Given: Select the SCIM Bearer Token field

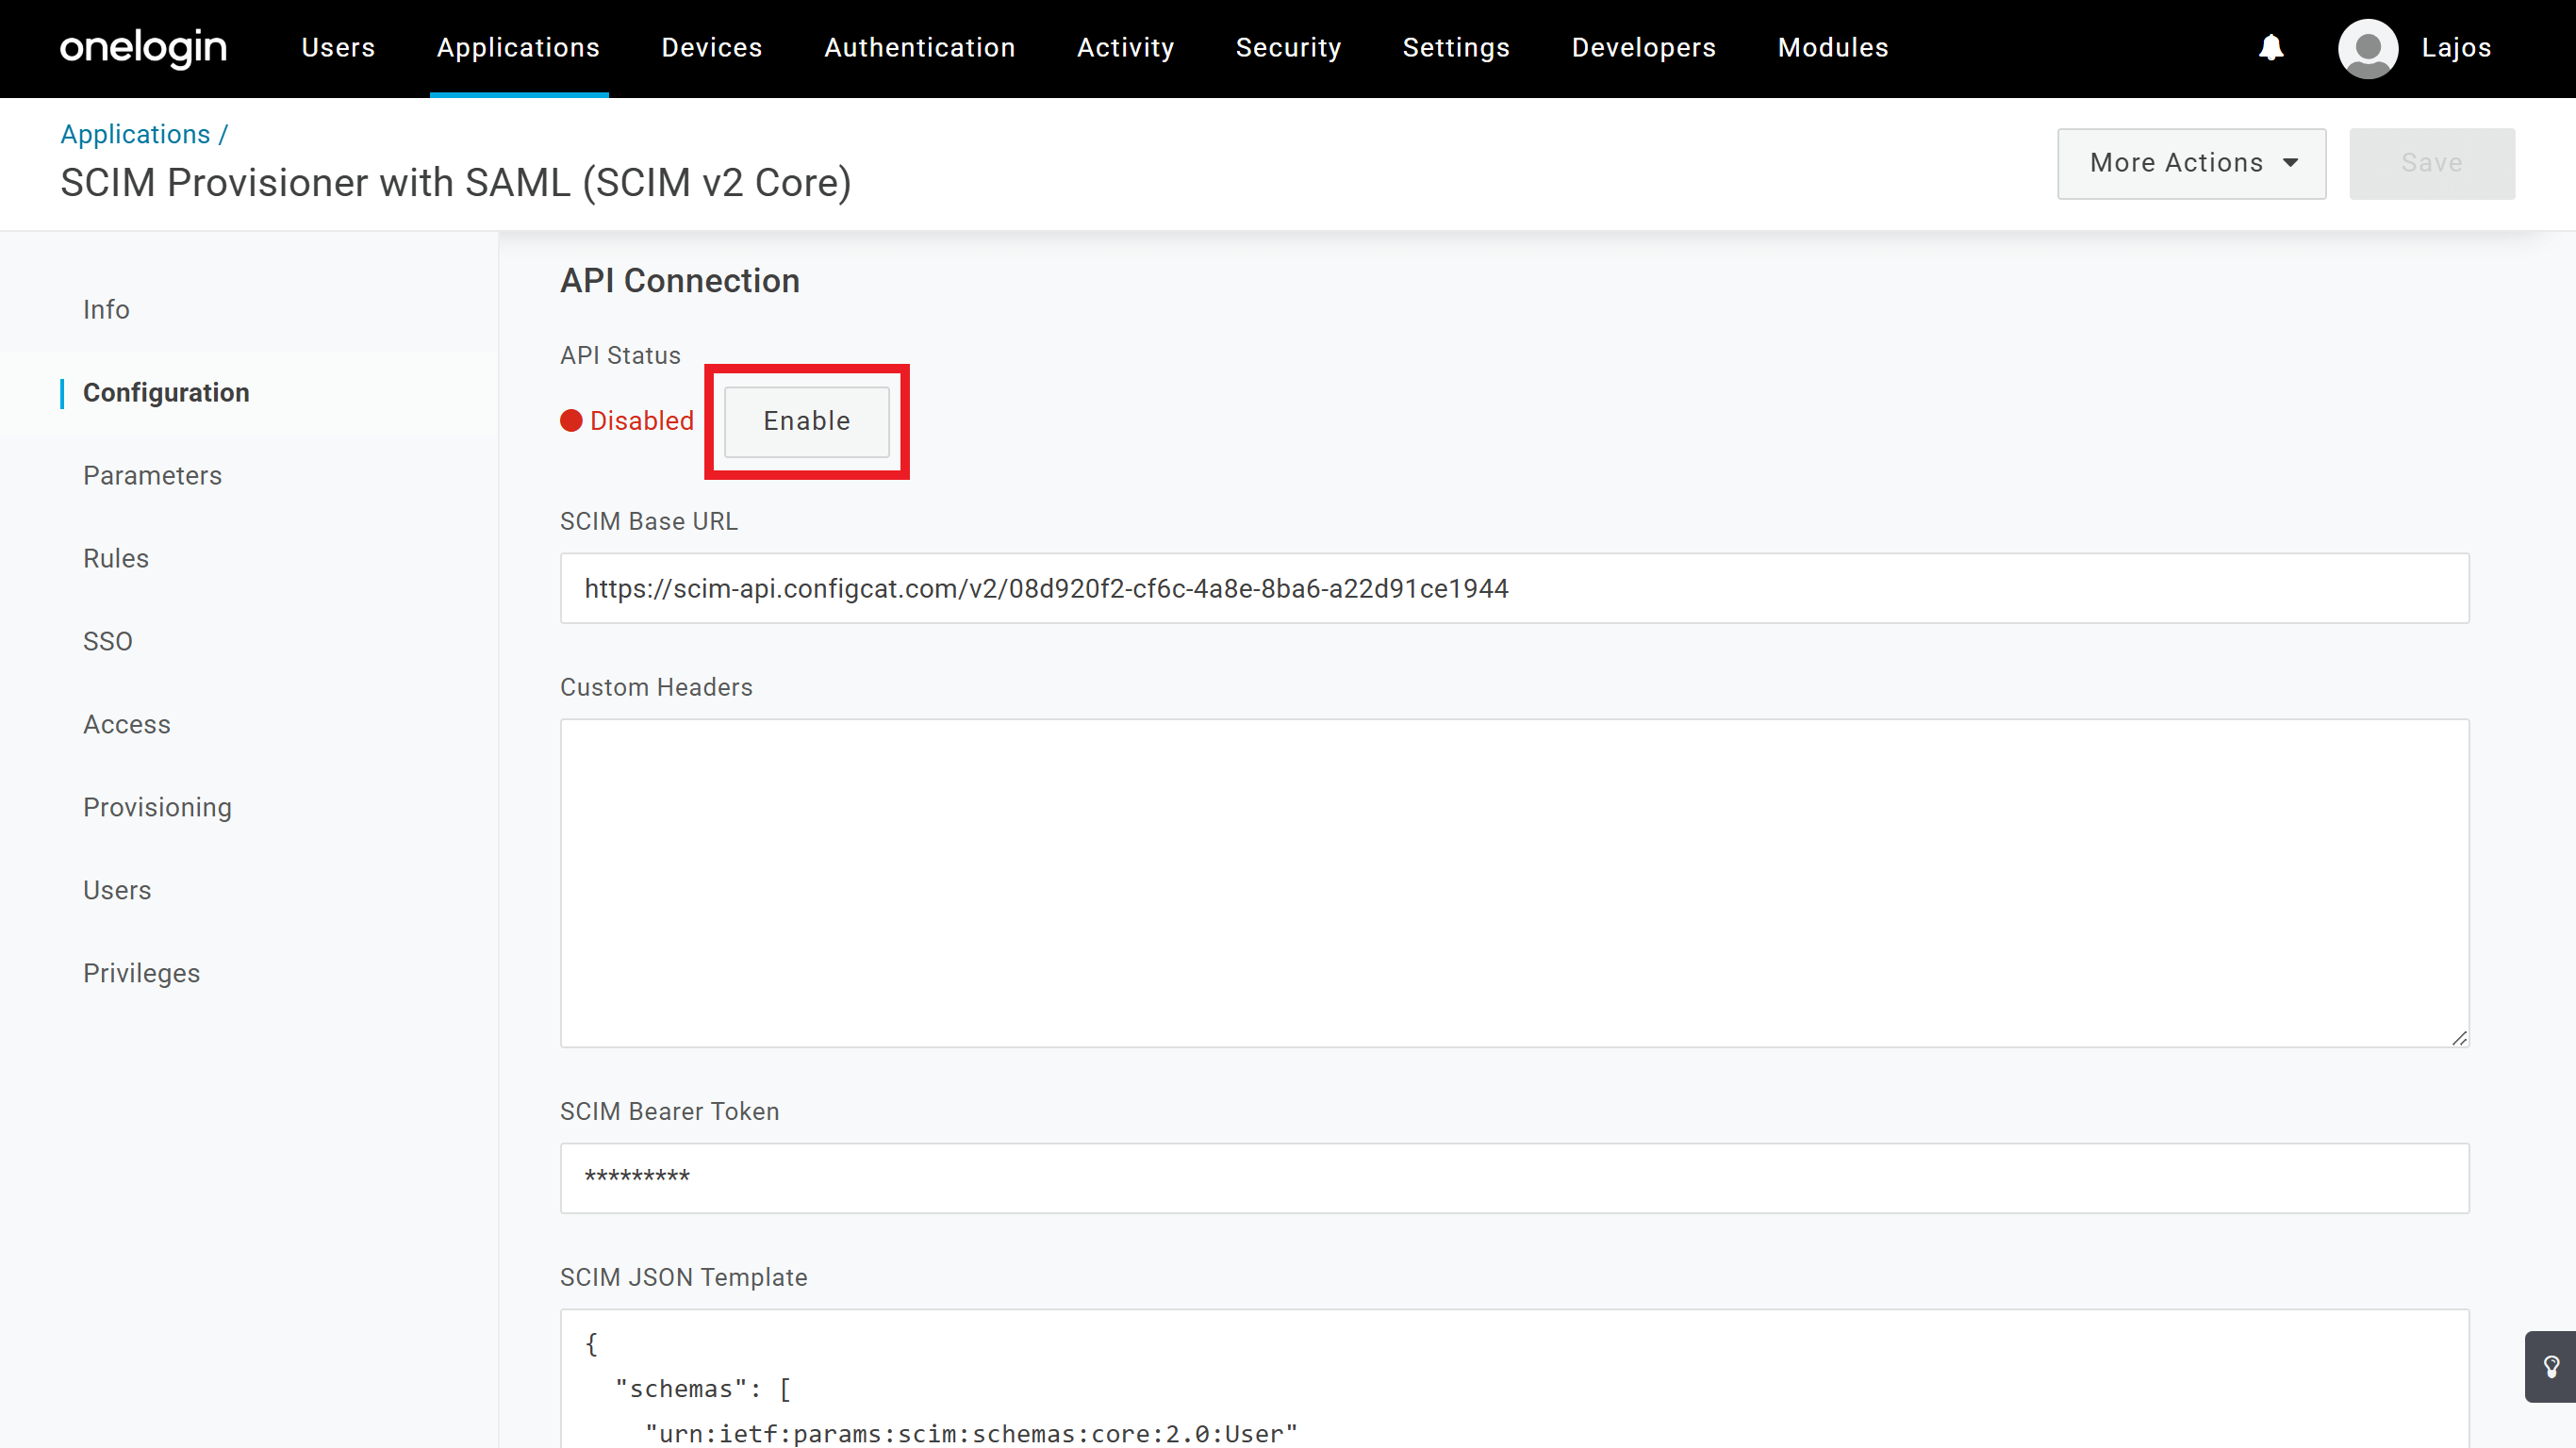Looking at the screenshot, I should click(x=1513, y=1177).
